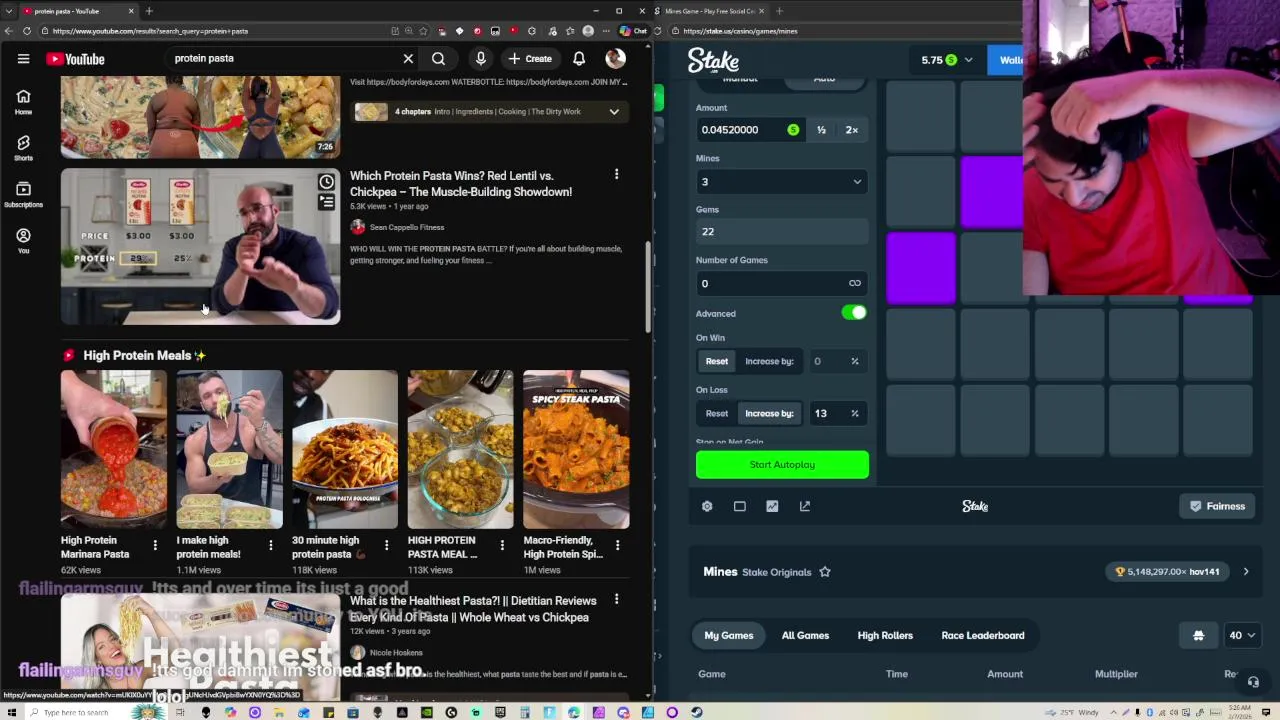1280x720 pixels.
Task: Open Stake game settings gear icon
Action: point(707,506)
